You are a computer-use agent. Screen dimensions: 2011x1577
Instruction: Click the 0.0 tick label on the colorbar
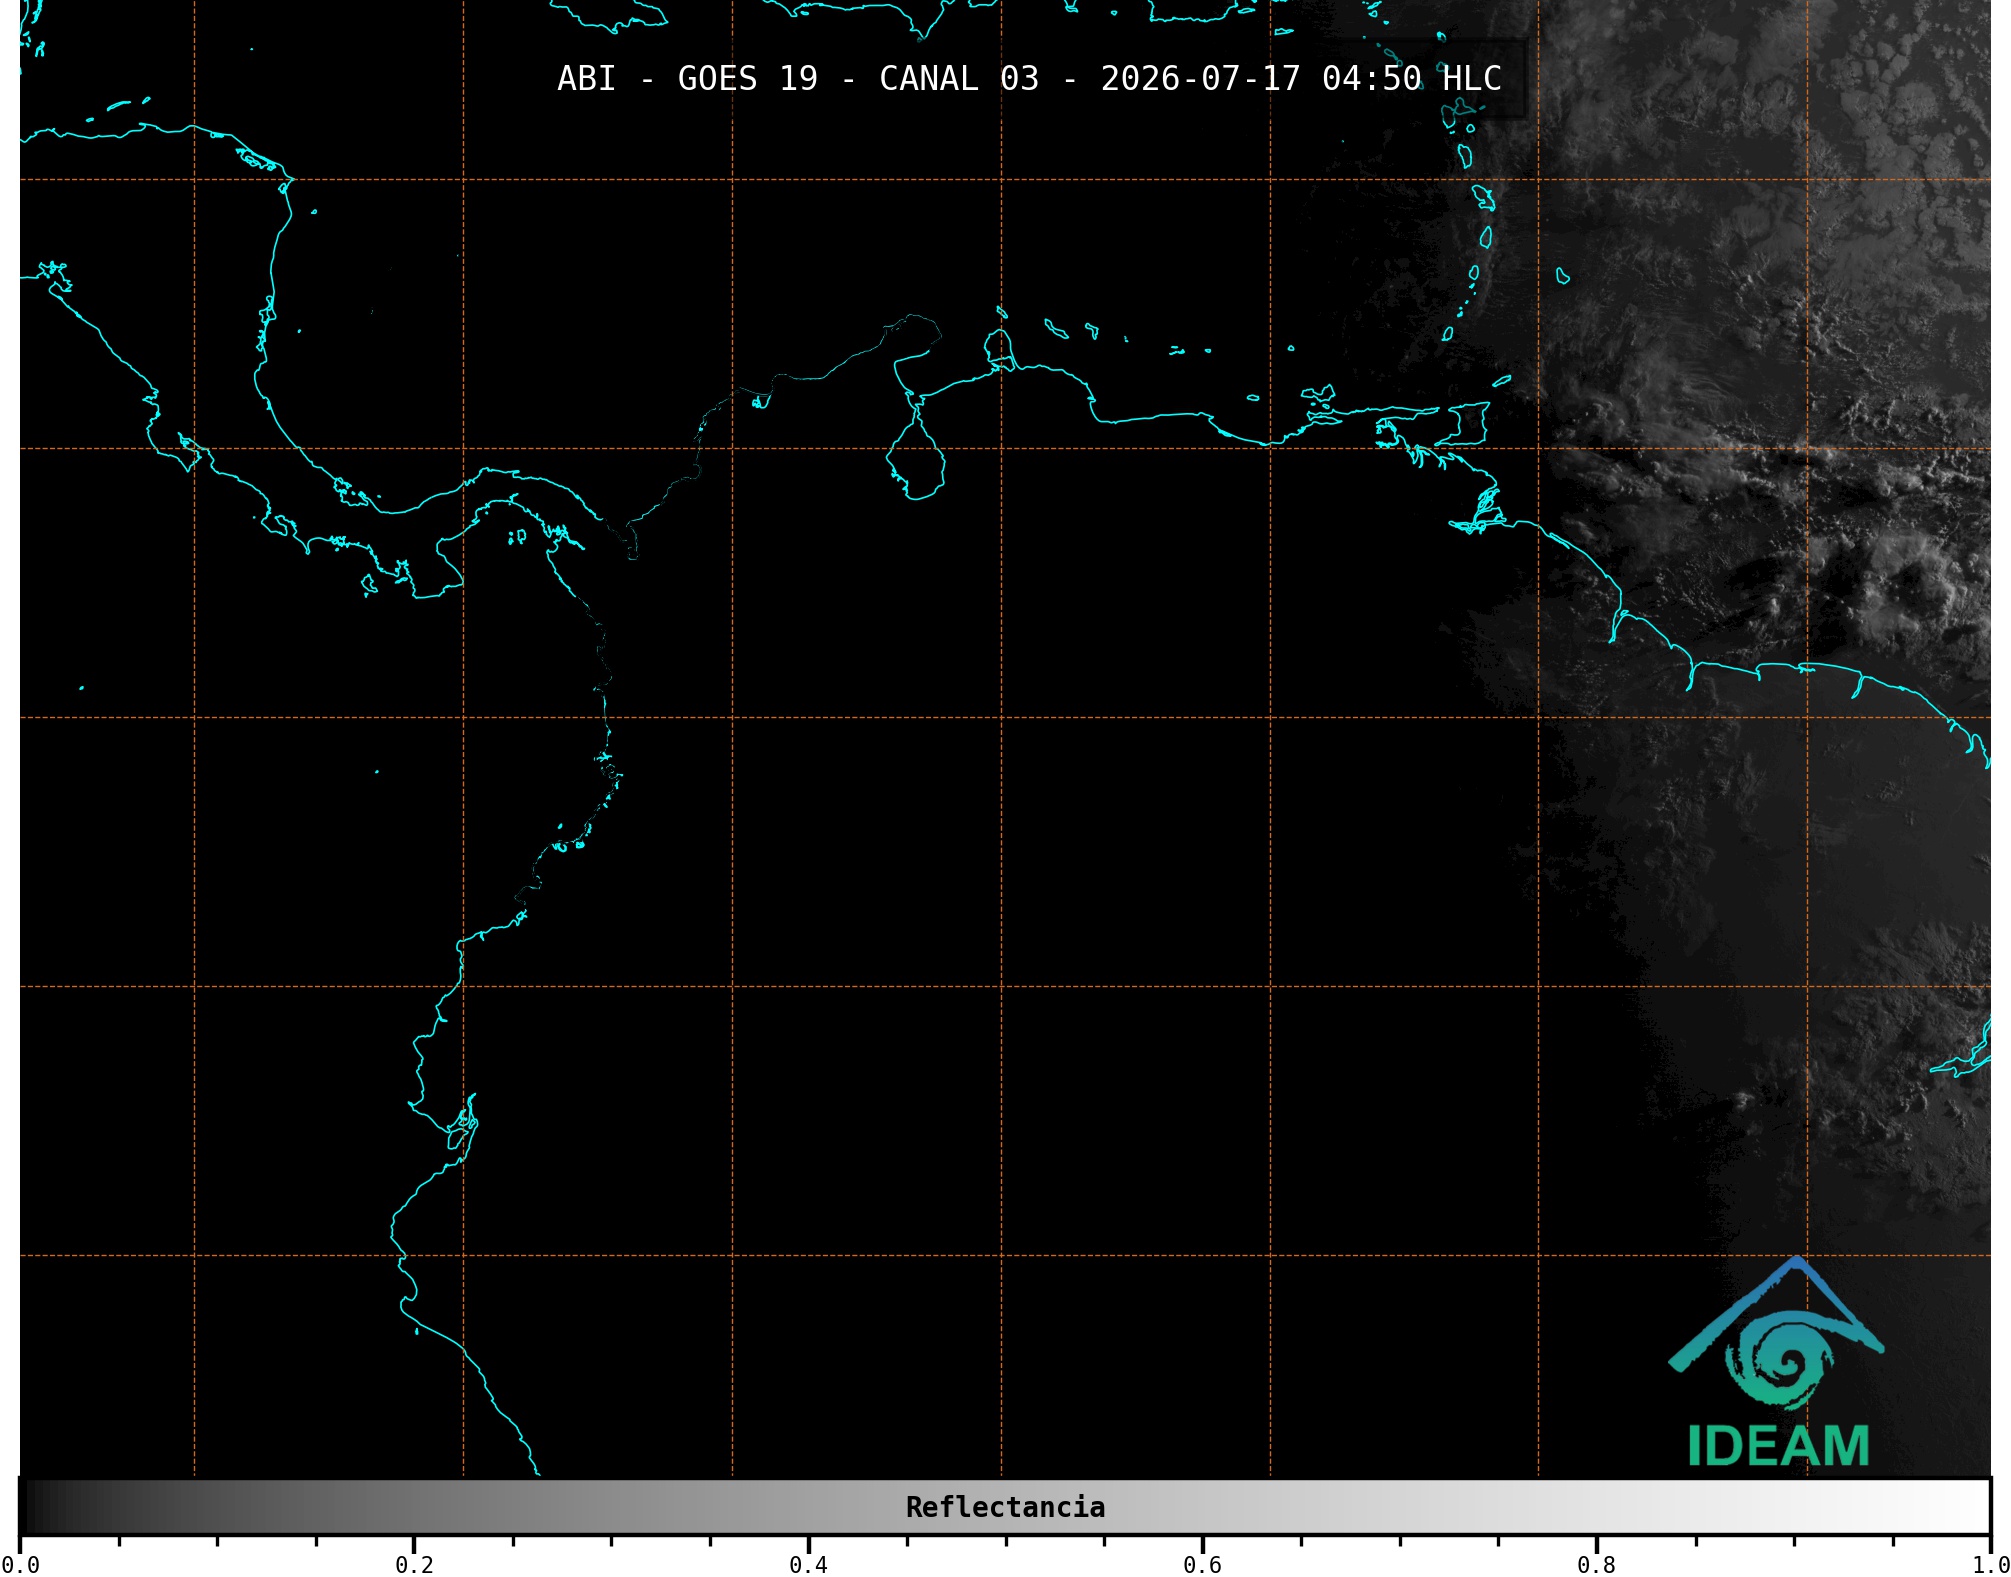(20, 1565)
